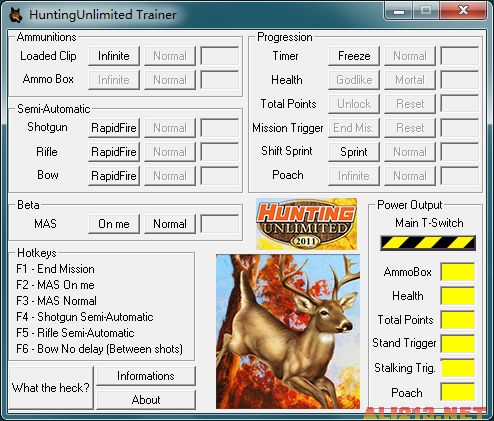Click the Total Points status field in Progression

point(459,104)
